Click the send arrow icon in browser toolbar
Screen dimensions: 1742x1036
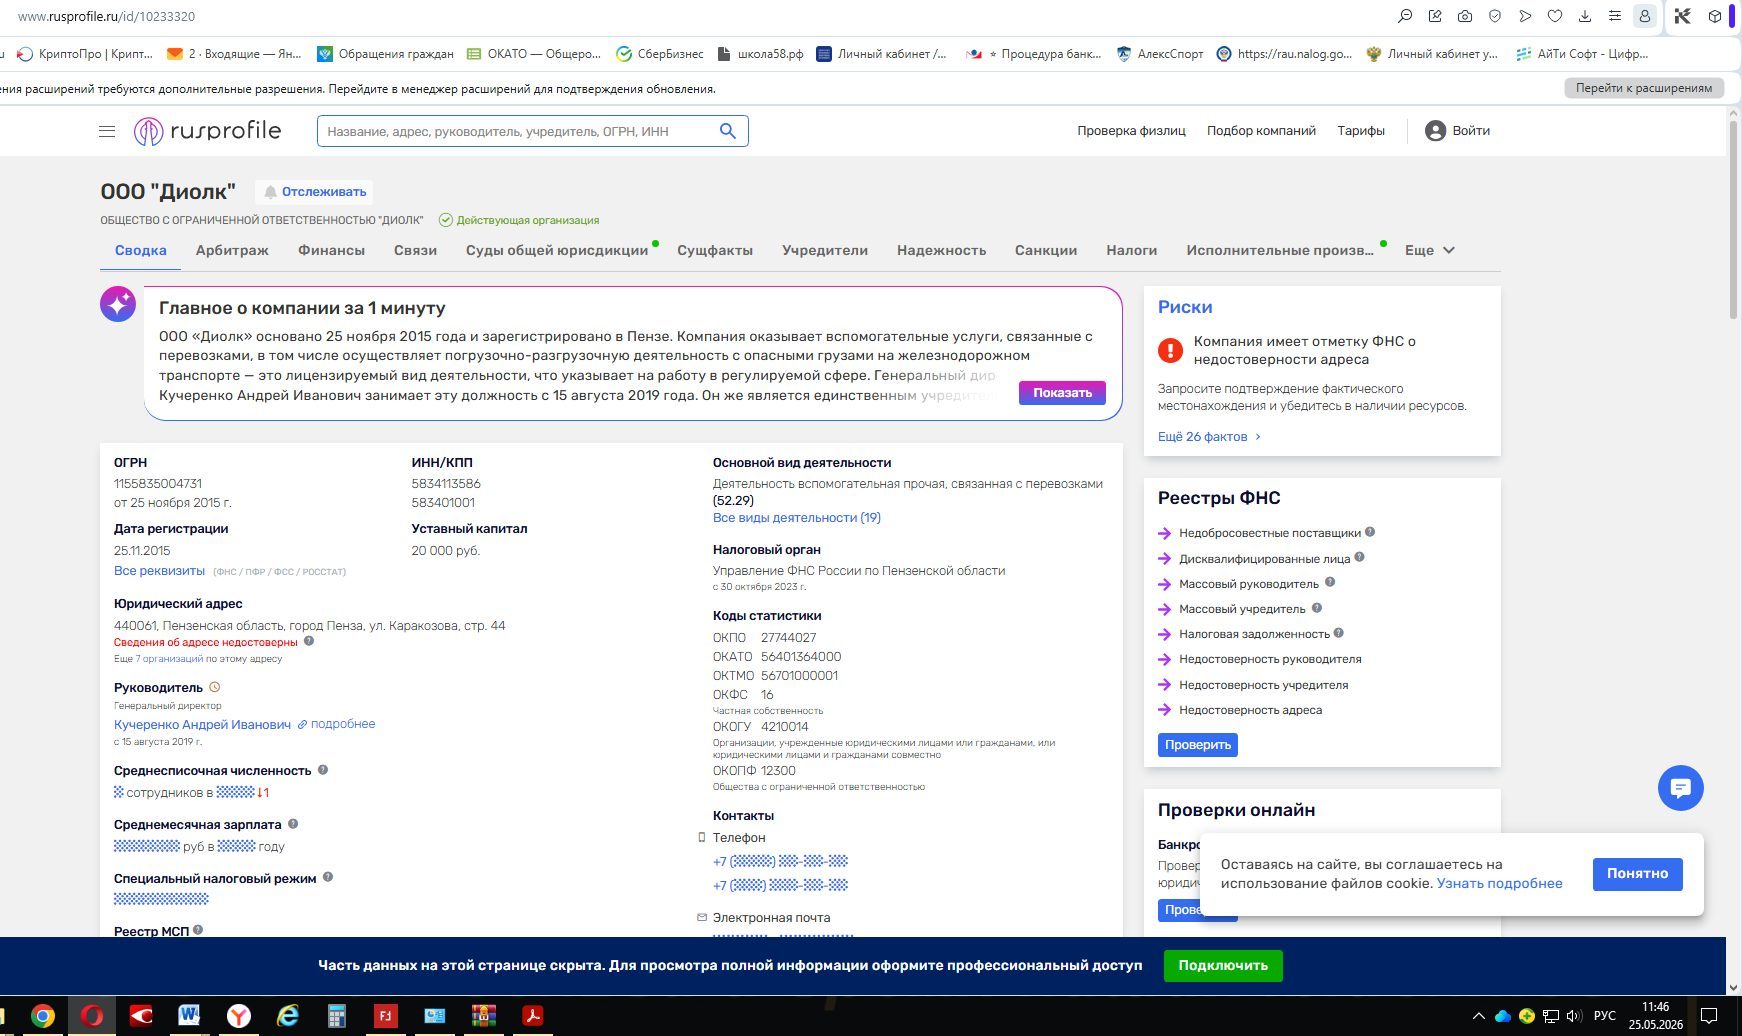point(1525,16)
